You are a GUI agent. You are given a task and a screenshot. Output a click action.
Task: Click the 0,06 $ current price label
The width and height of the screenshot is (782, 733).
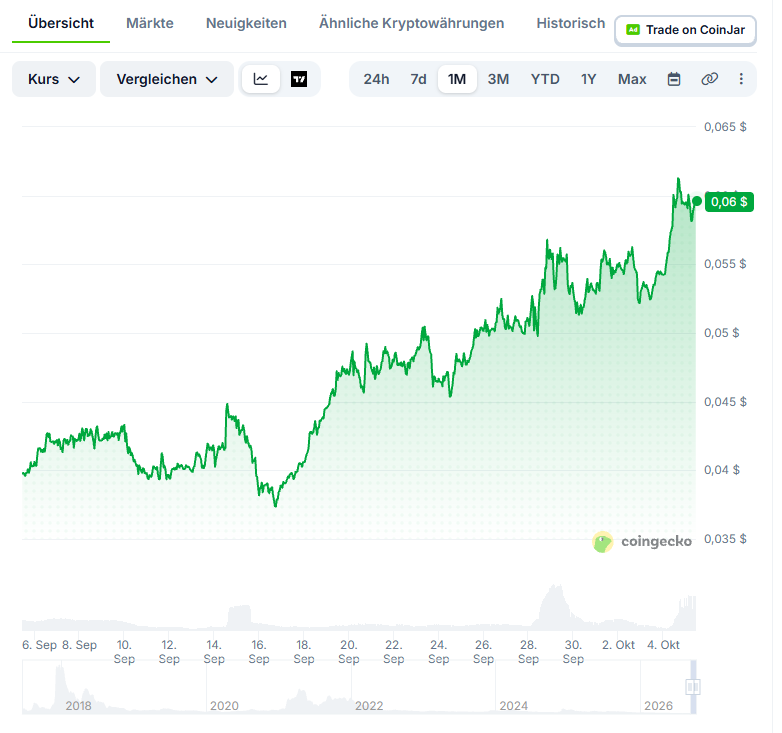pyautogui.click(x=729, y=202)
